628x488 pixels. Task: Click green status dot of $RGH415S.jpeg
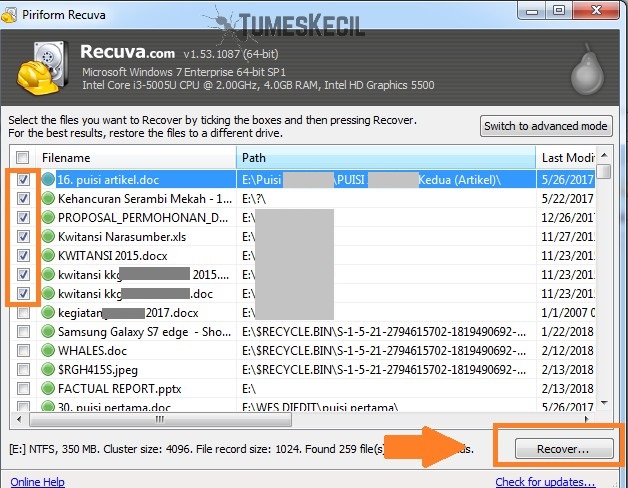tap(48, 369)
